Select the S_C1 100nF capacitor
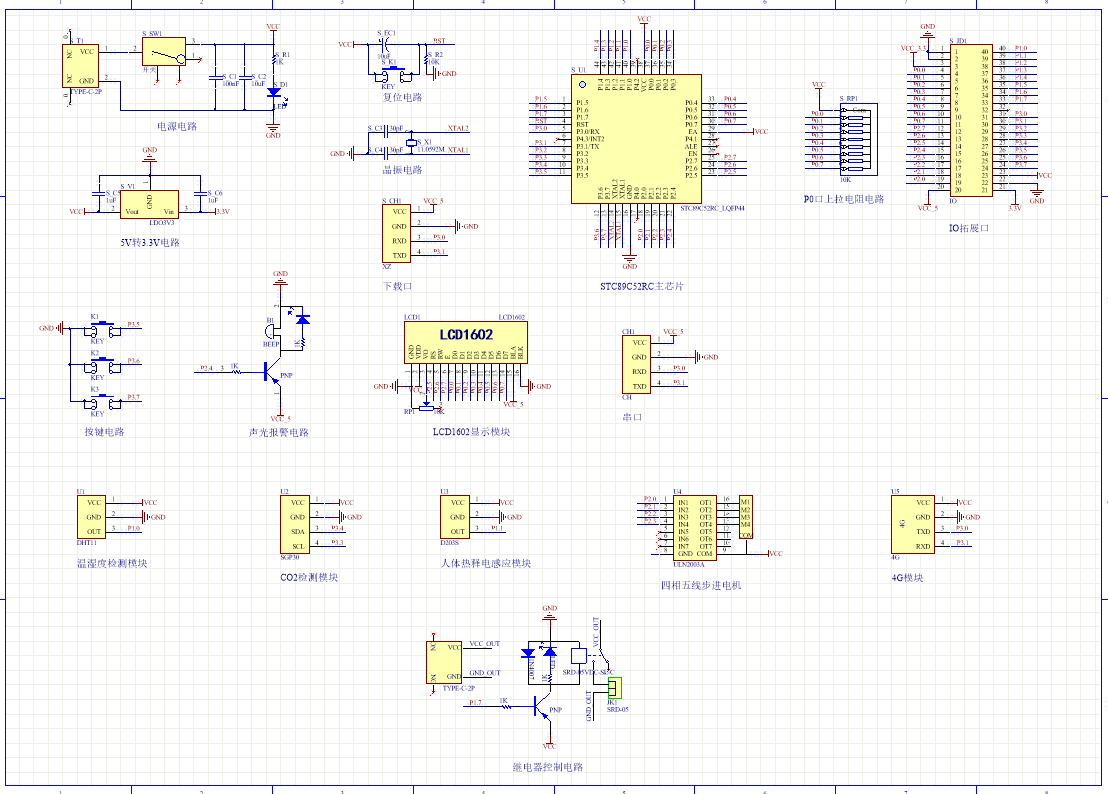The height and width of the screenshot is (794, 1108). (215, 77)
